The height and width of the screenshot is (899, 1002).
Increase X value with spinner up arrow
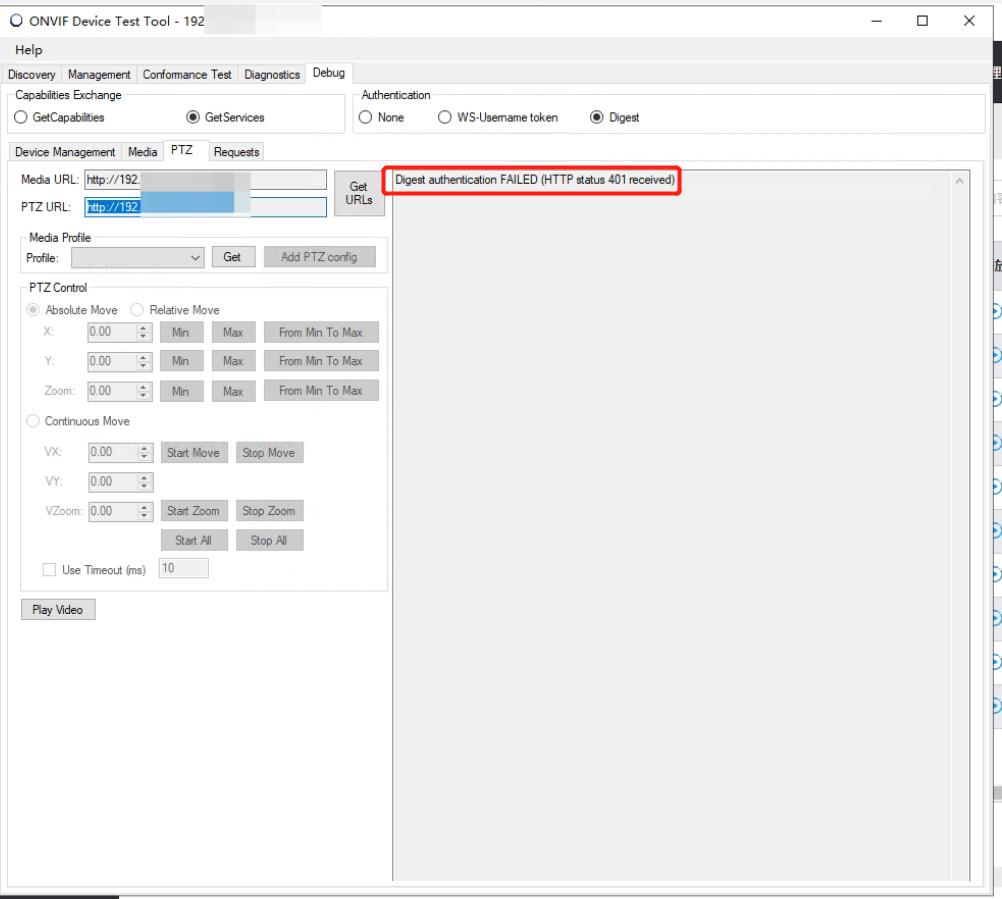tap(143, 328)
